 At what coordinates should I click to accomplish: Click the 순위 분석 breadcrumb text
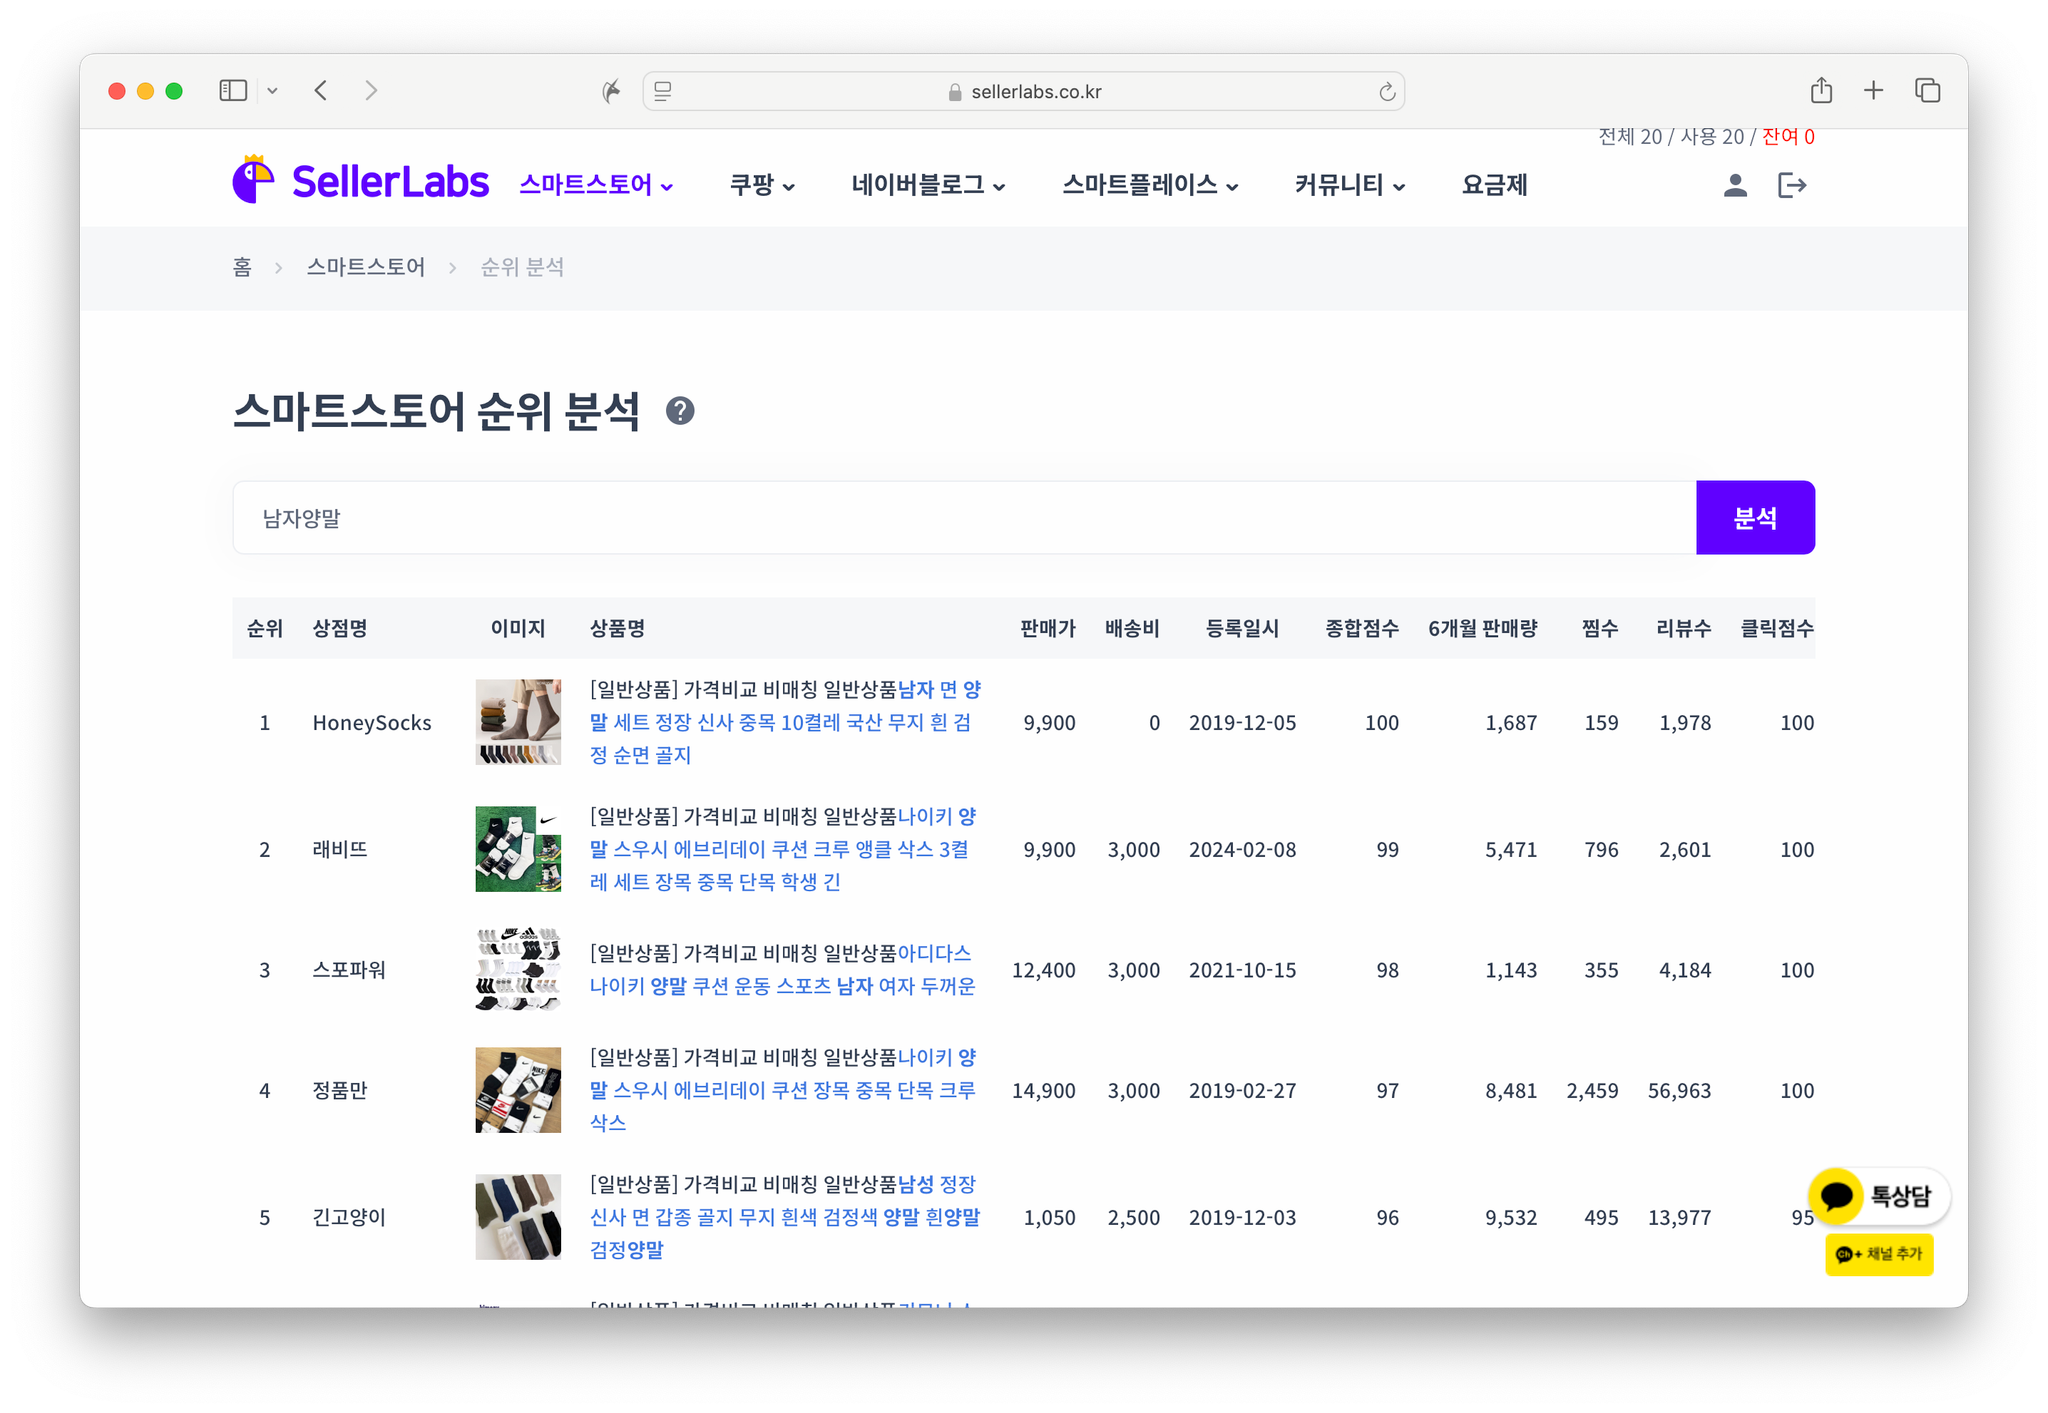[522, 267]
